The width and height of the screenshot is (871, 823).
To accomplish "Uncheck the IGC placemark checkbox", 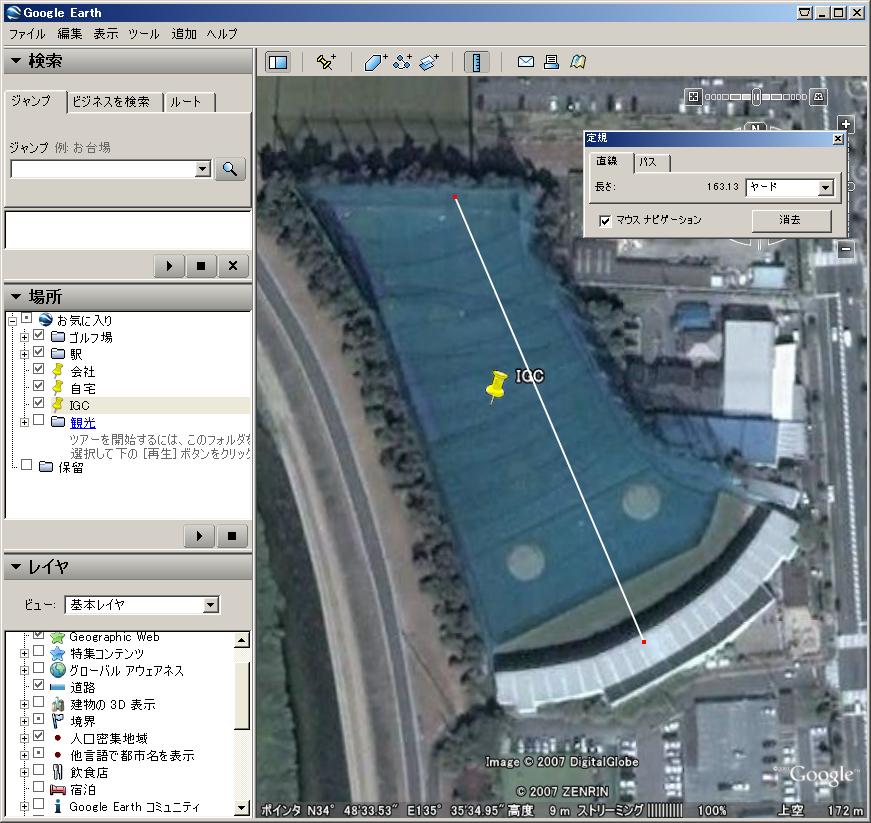I will (38, 403).
